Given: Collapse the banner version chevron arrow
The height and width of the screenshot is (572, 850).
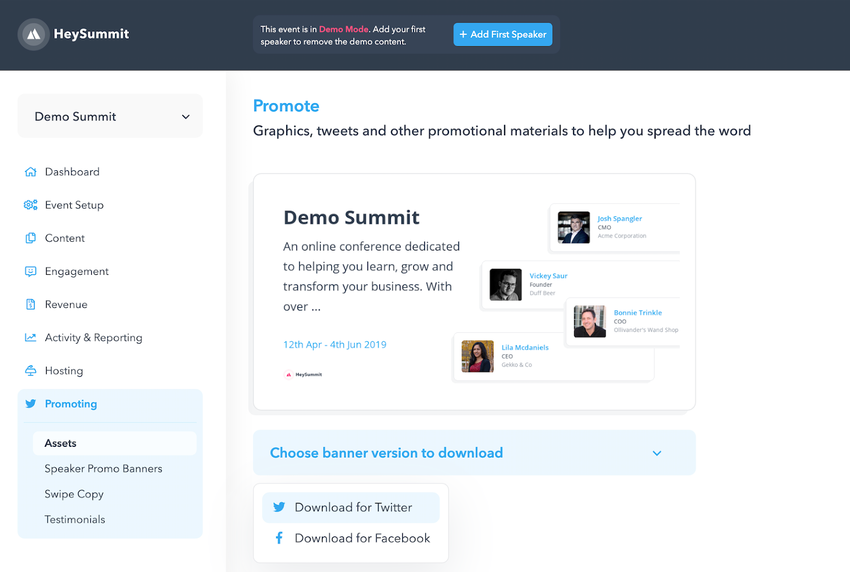Looking at the screenshot, I should pos(657,453).
